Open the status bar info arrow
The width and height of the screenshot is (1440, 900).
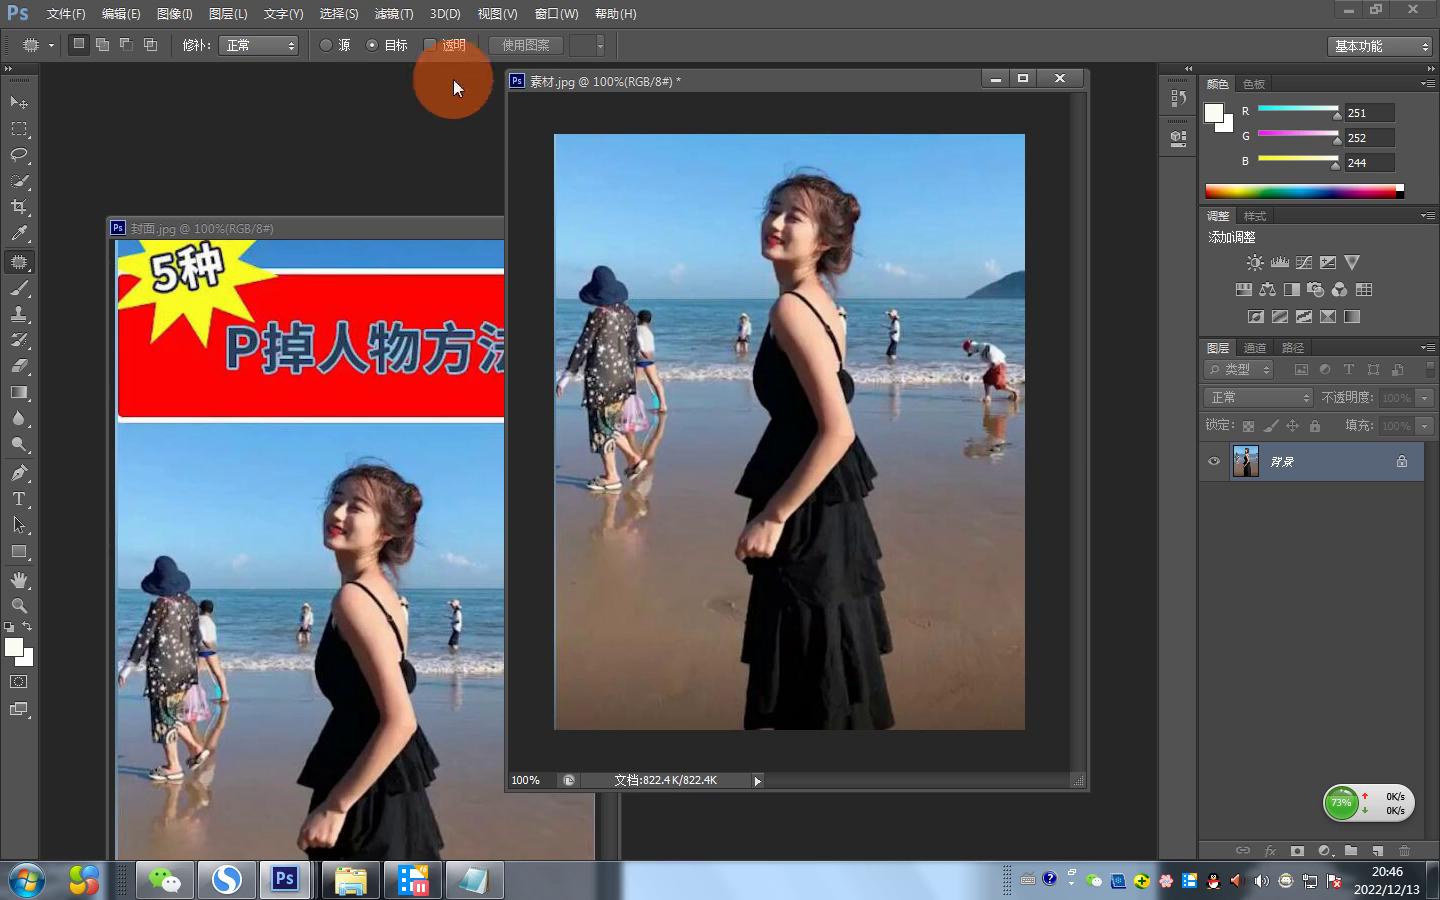coord(757,781)
